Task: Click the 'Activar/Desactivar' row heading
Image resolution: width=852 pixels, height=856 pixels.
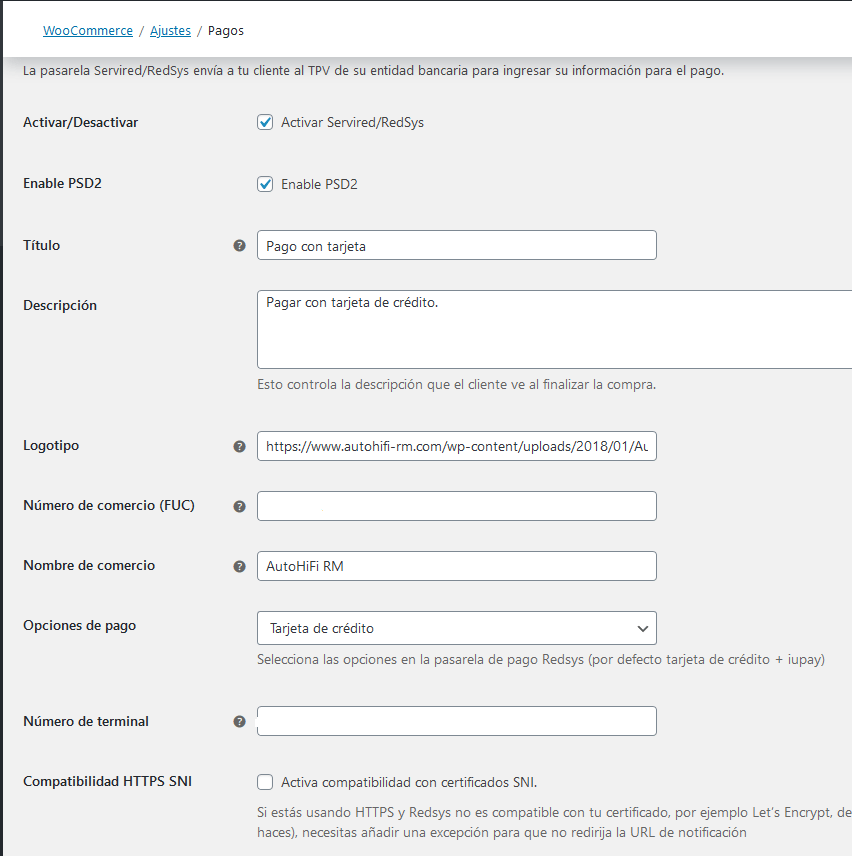Action: 81,122
